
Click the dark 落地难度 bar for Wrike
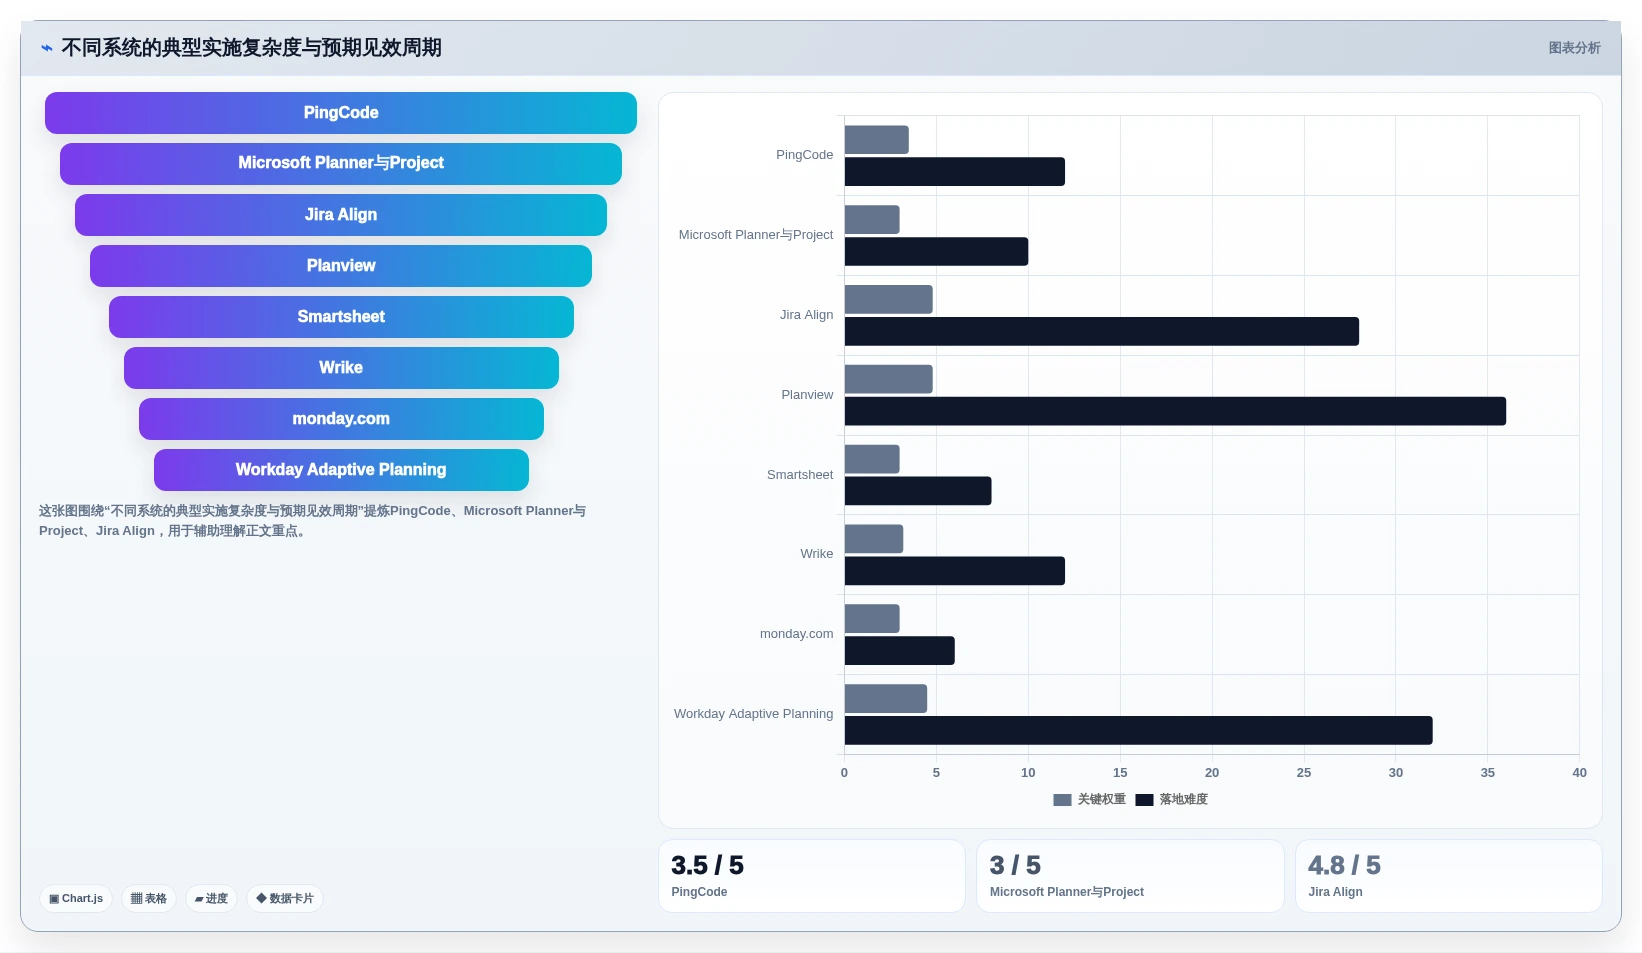[x=955, y=571]
